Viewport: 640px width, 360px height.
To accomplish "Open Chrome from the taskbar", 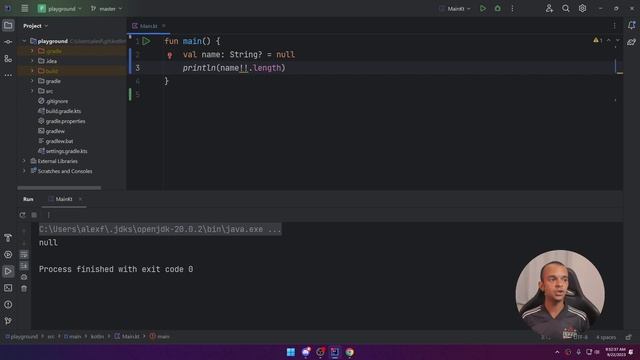I will (349, 352).
